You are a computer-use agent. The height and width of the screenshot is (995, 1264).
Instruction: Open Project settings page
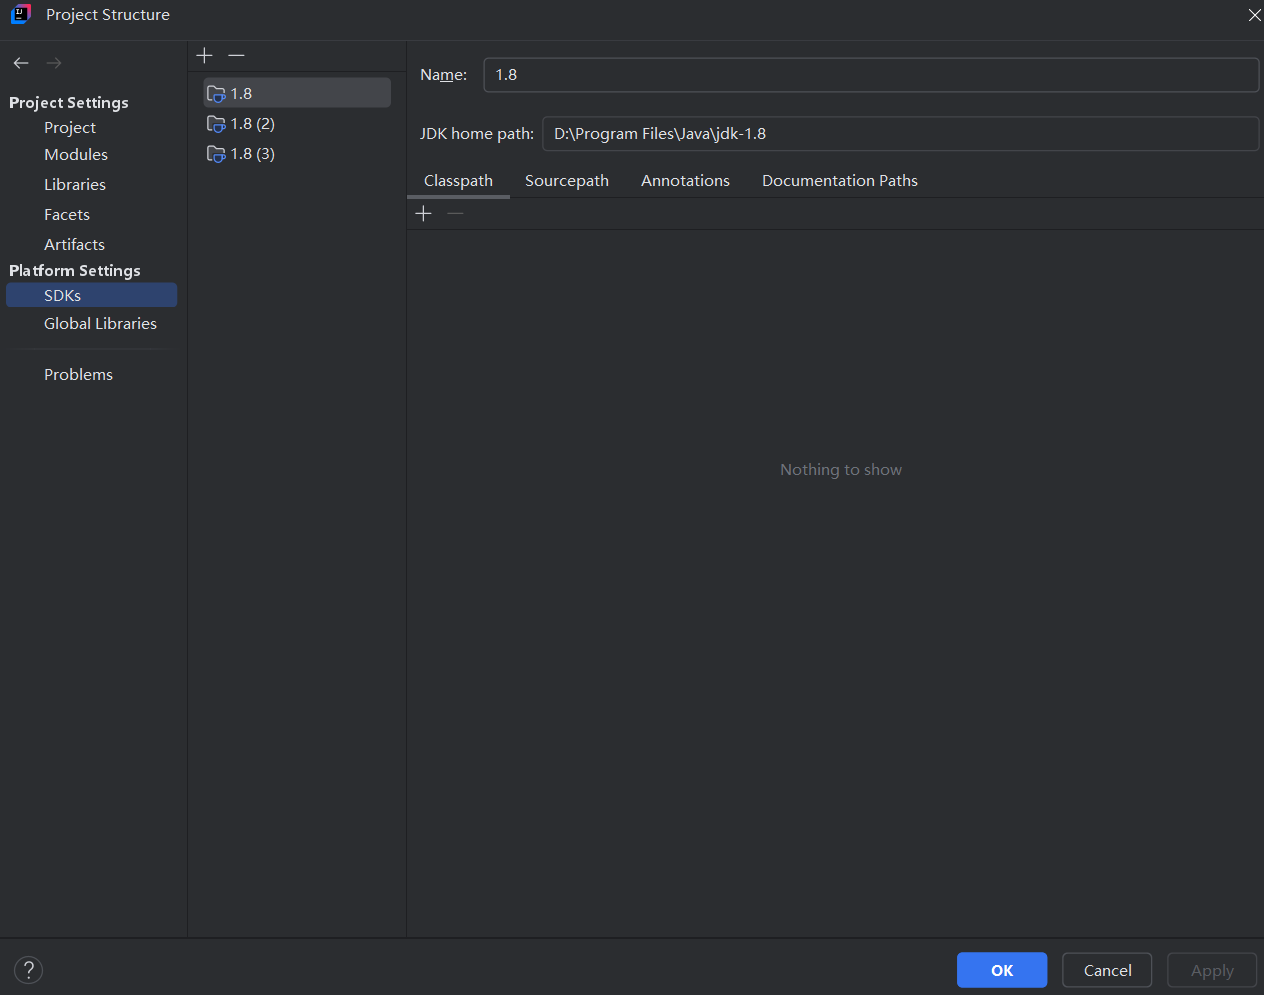click(x=70, y=127)
